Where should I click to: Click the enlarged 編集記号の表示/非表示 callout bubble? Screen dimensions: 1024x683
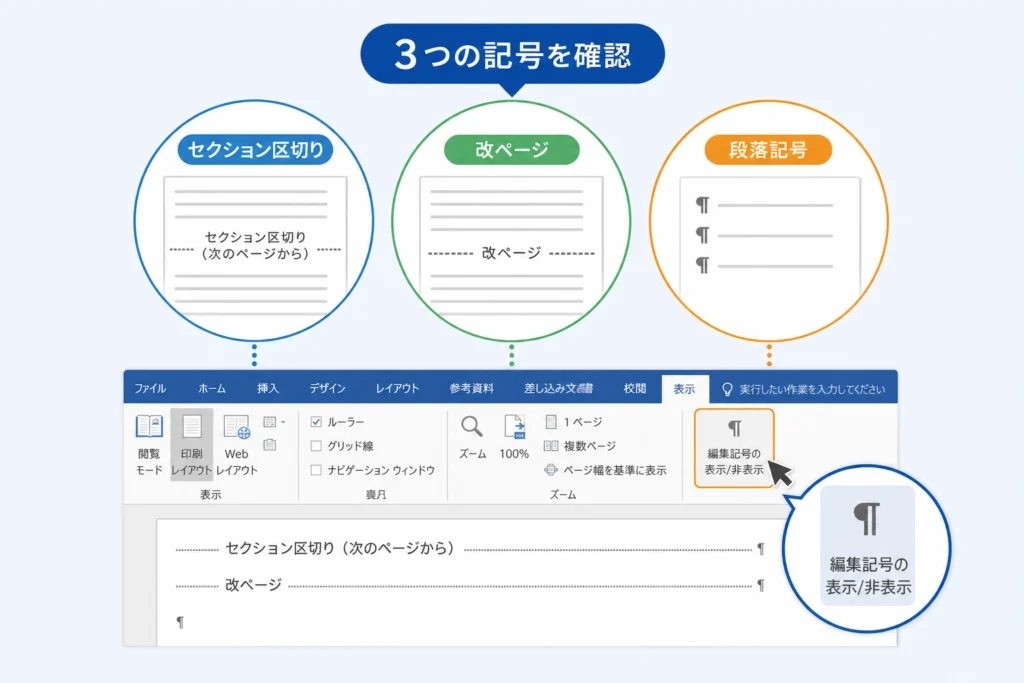tap(867, 548)
